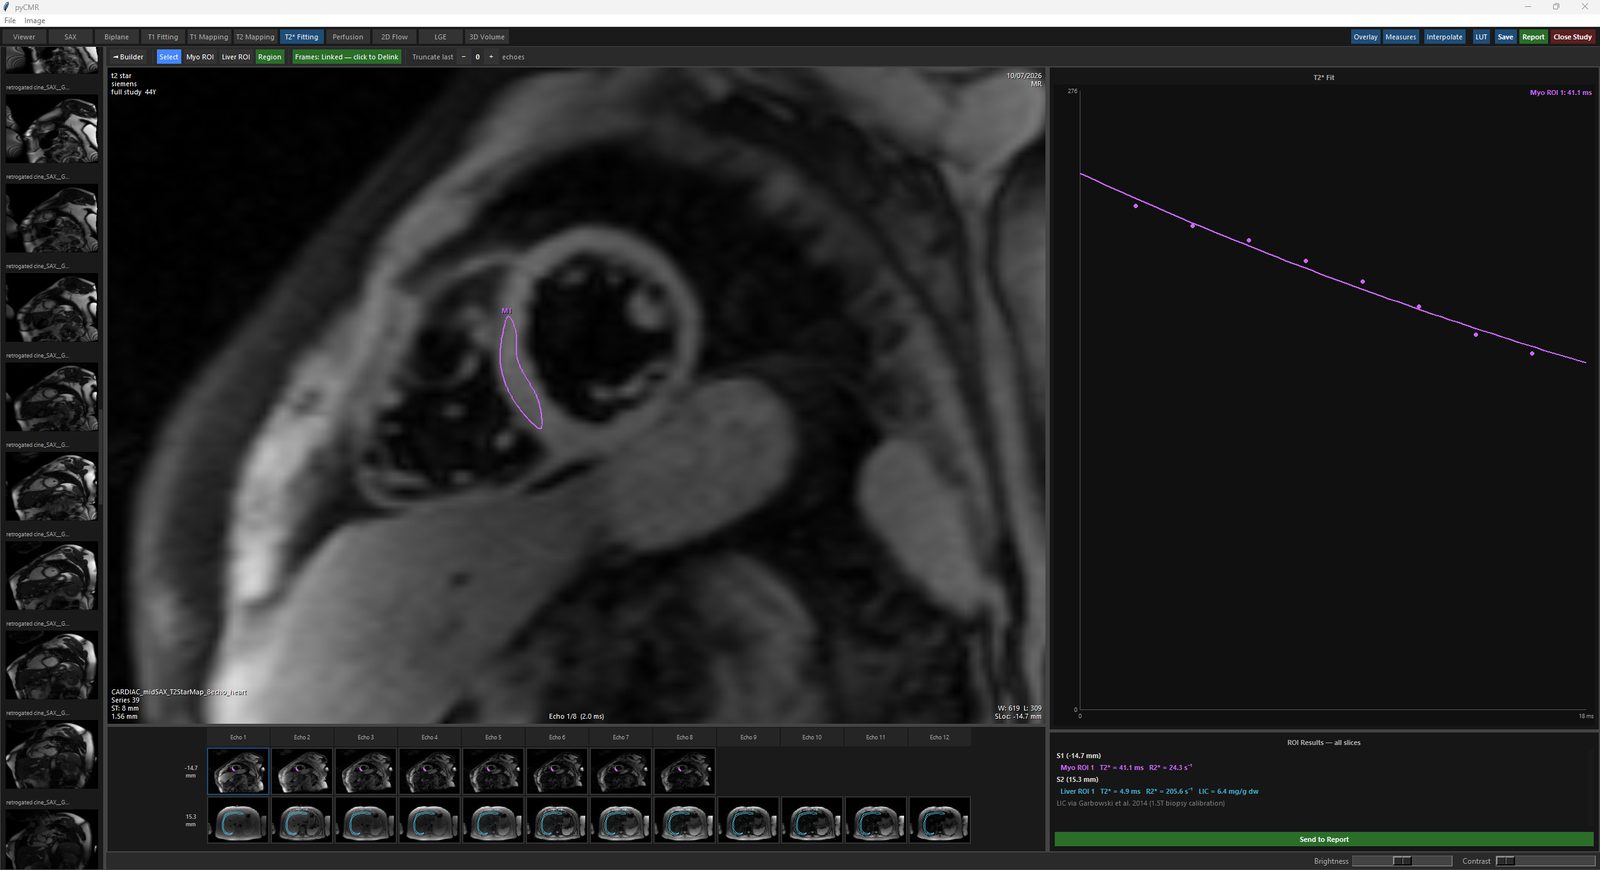Open the 2D Flow tab
The image size is (1600, 870).
tap(394, 37)
